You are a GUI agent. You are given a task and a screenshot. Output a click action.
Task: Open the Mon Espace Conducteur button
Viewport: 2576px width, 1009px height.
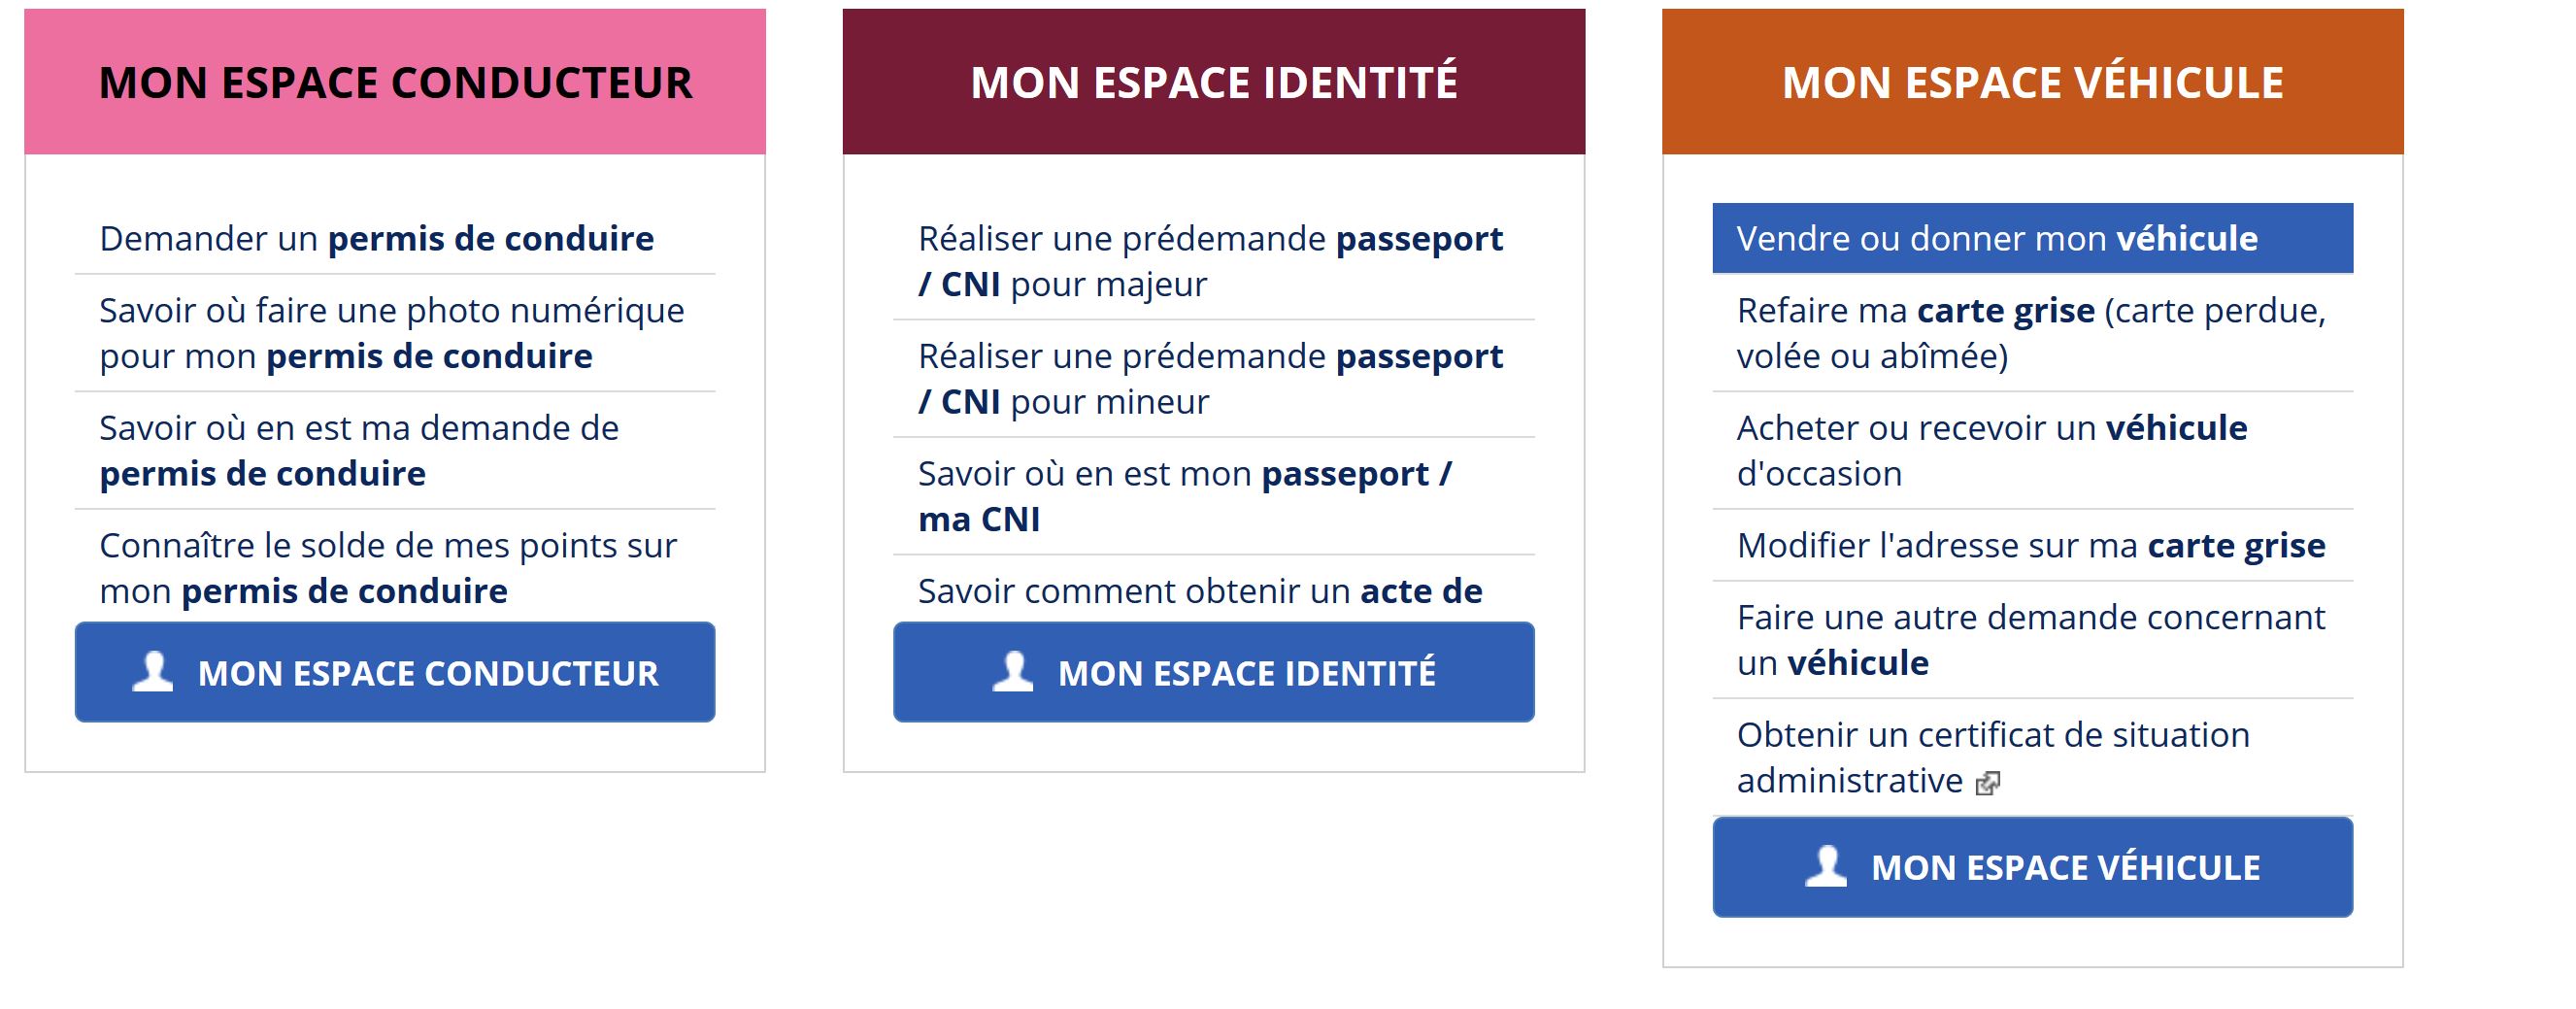pos(395,672)
